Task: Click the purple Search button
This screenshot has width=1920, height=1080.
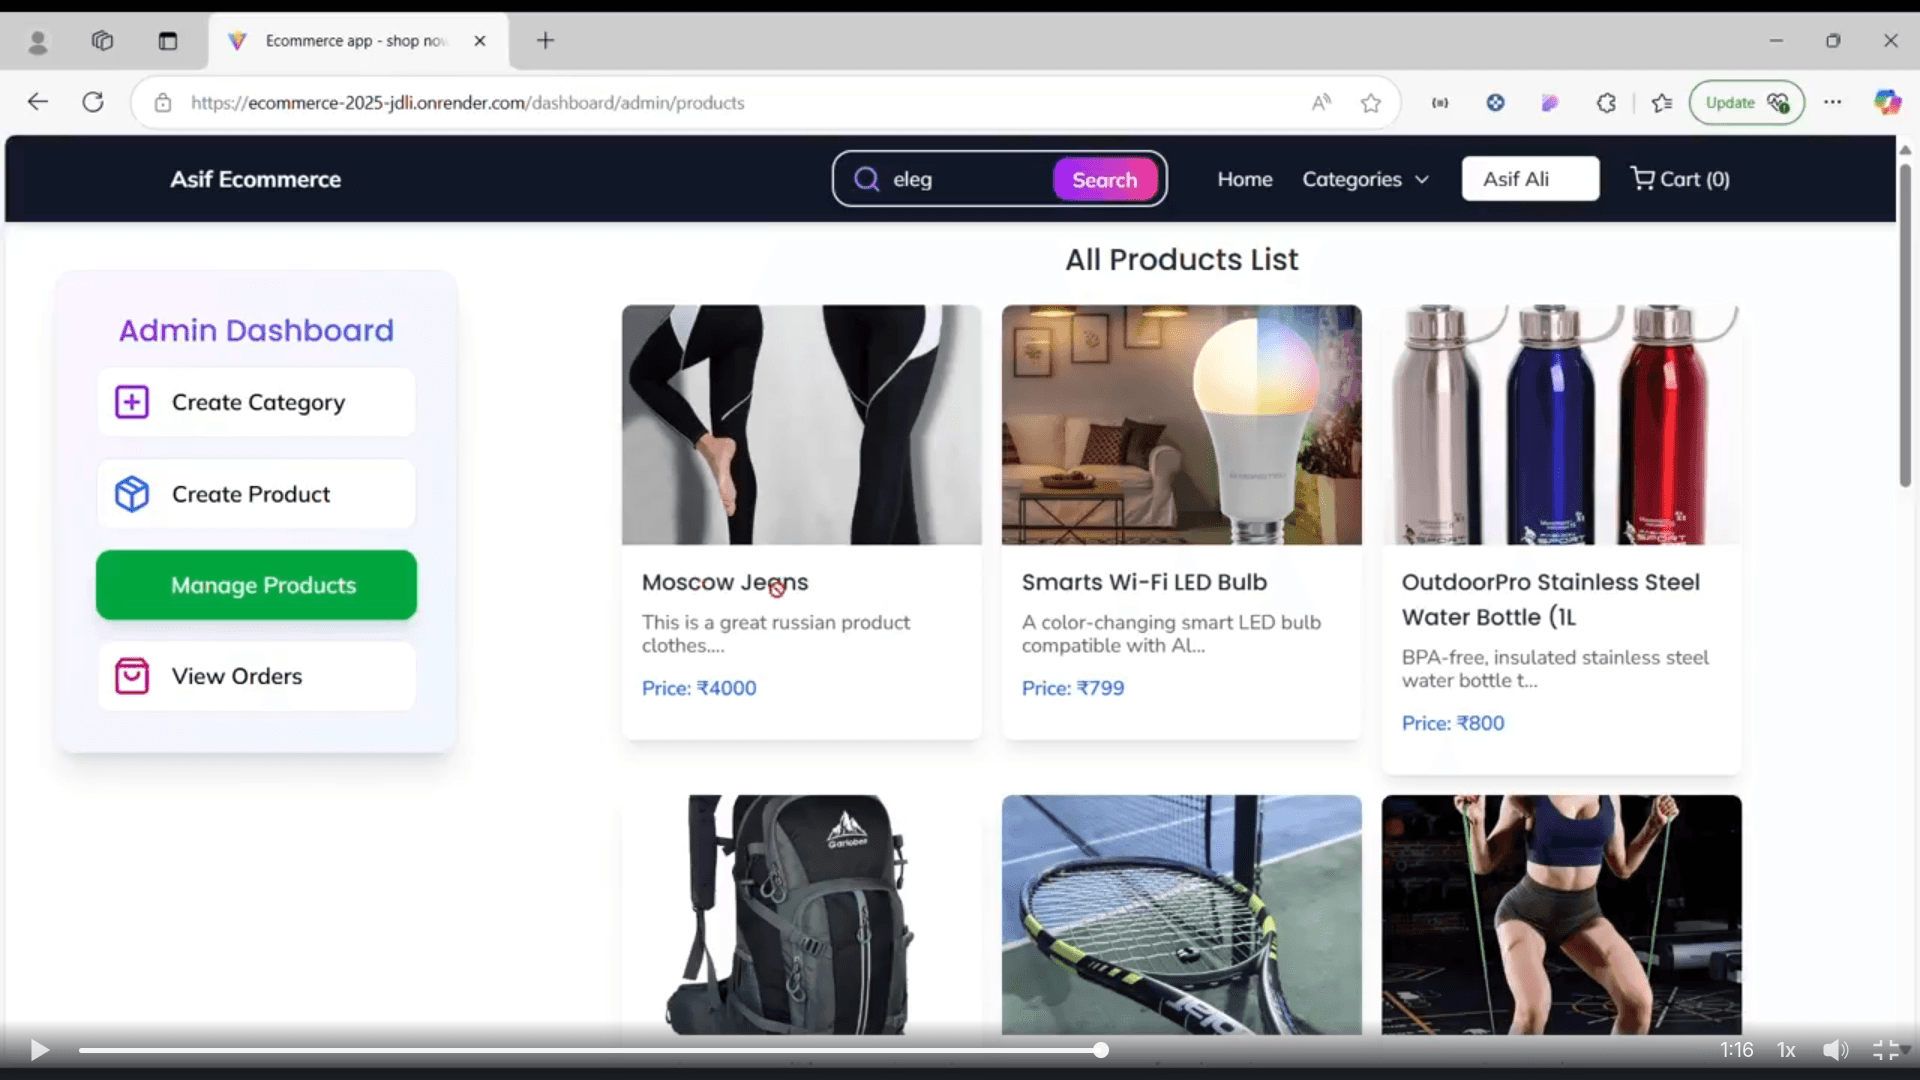Action: click(1105, 179)
